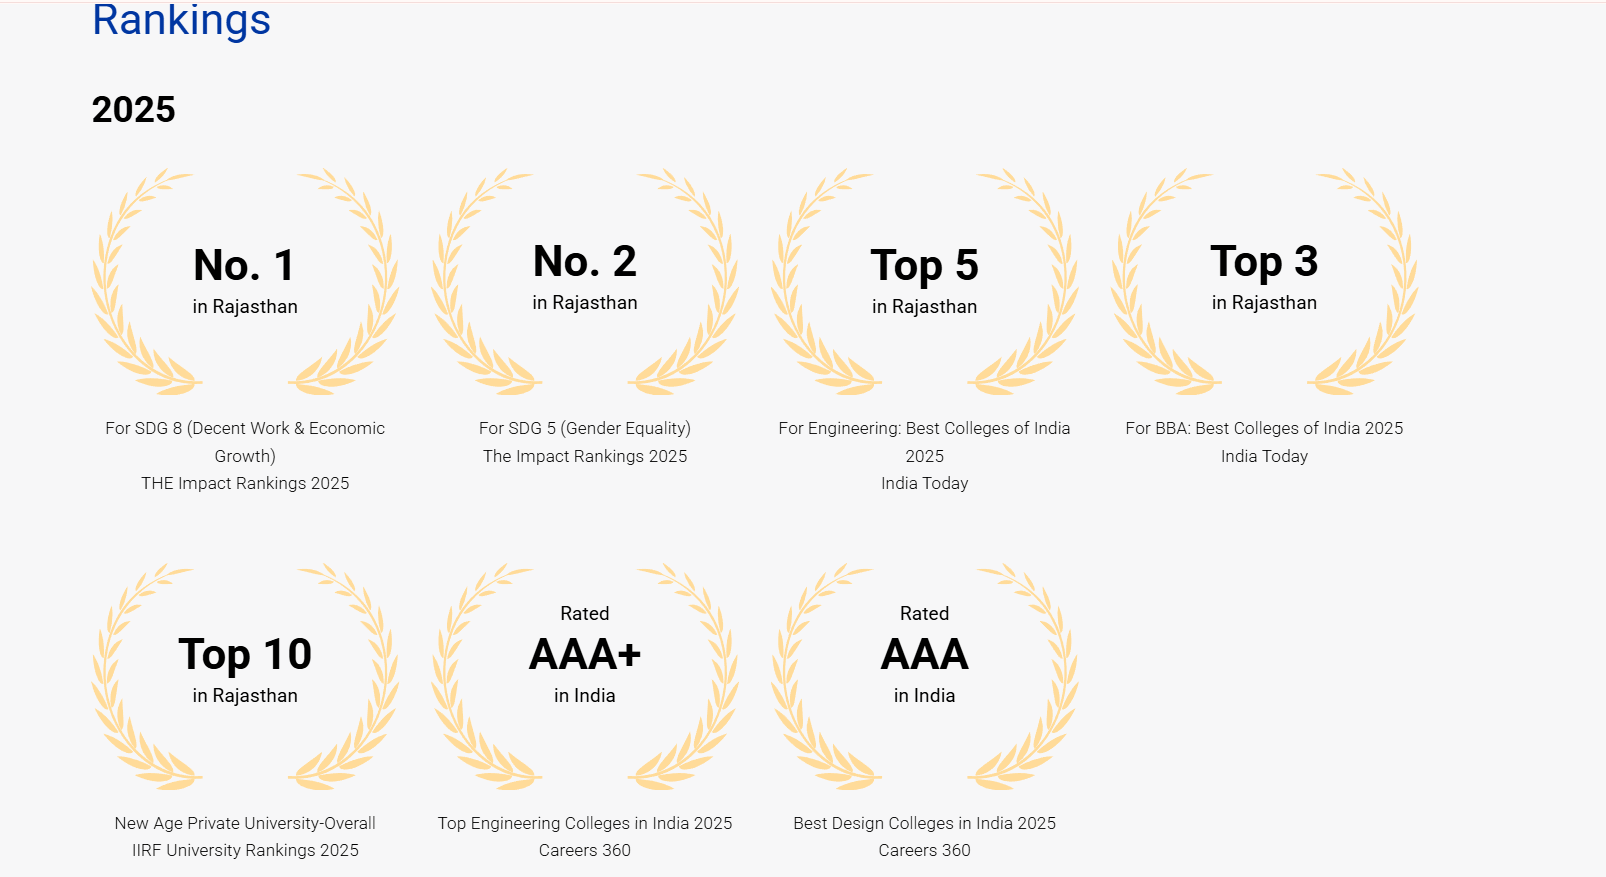Click the 2025 year heading

click(133, 109)
